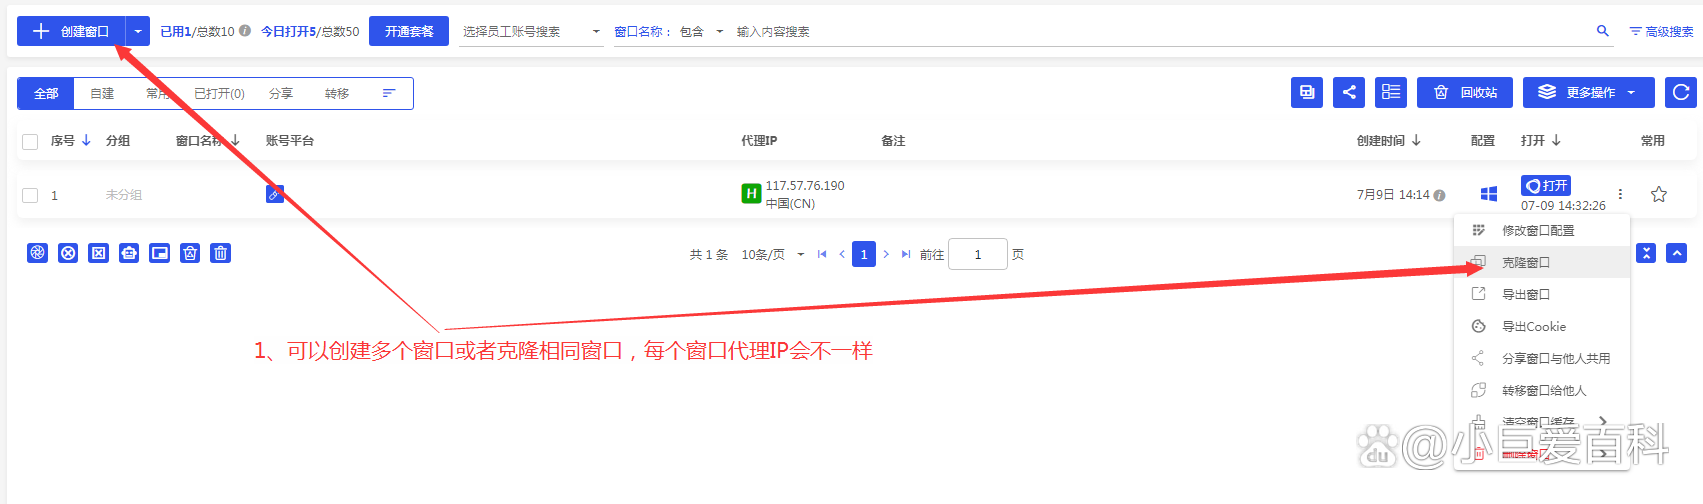Switch to the 已打开(0) tab
1703x504 pixels.
point(219,93)
